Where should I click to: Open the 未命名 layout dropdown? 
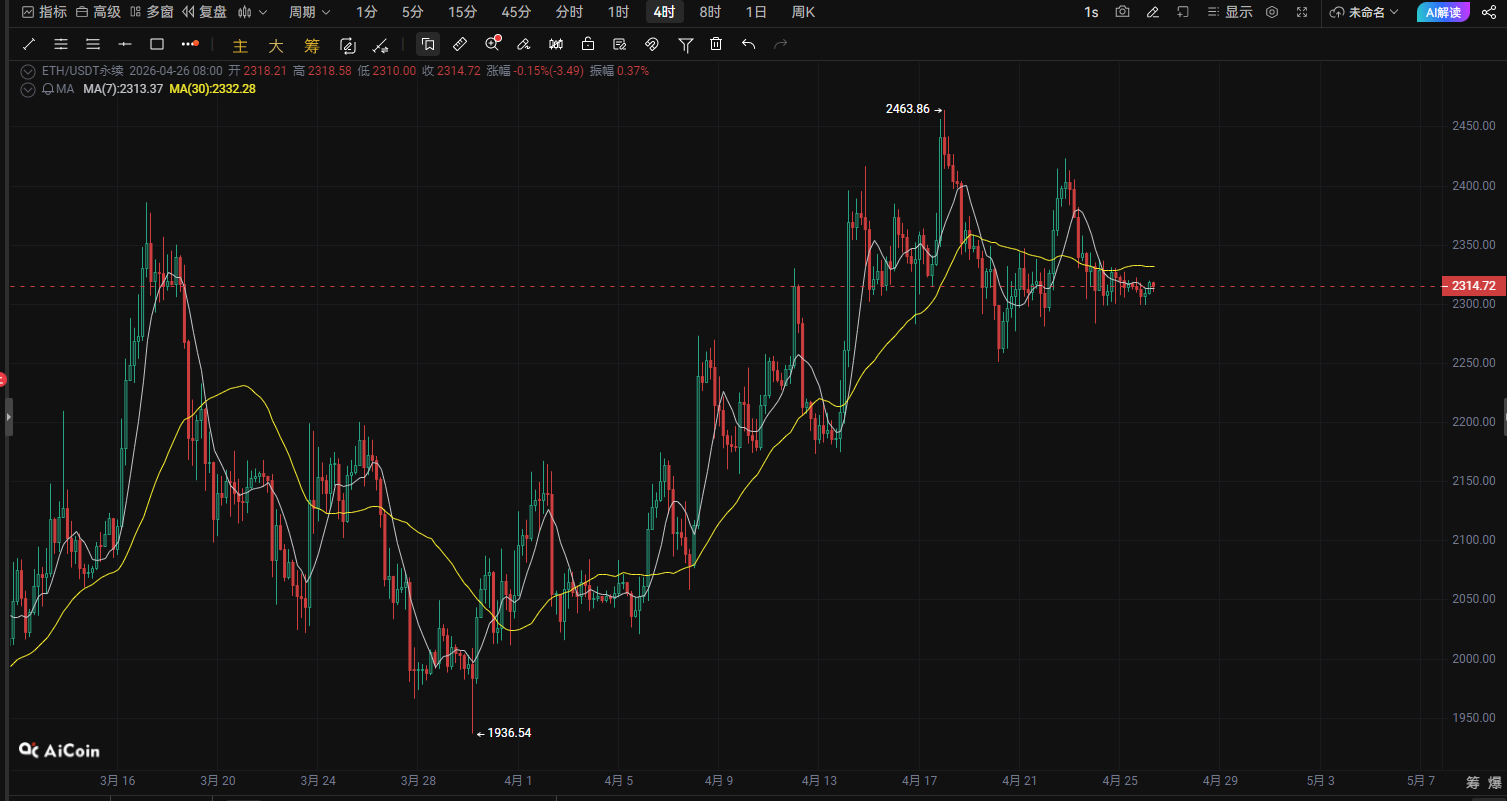(x=1365, y=12)
